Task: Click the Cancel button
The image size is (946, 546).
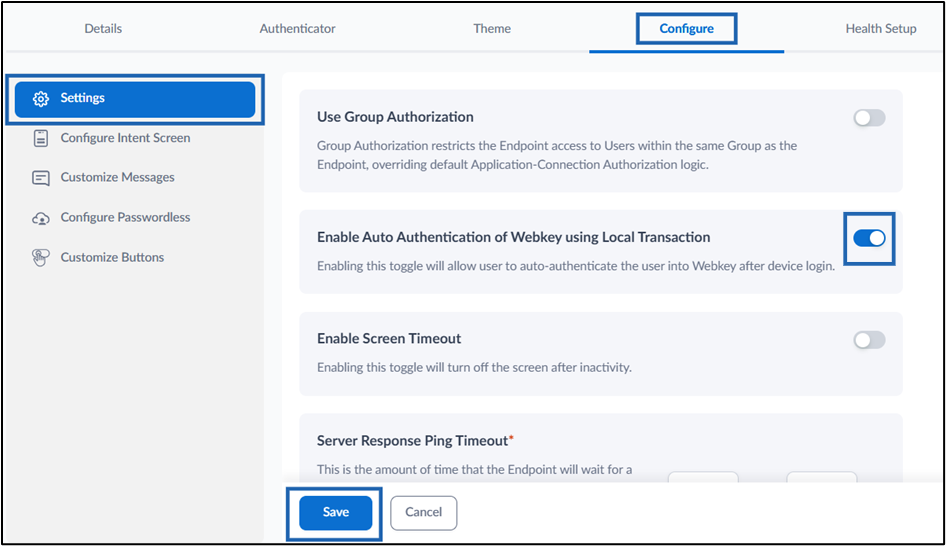Action: coord(424,512)
